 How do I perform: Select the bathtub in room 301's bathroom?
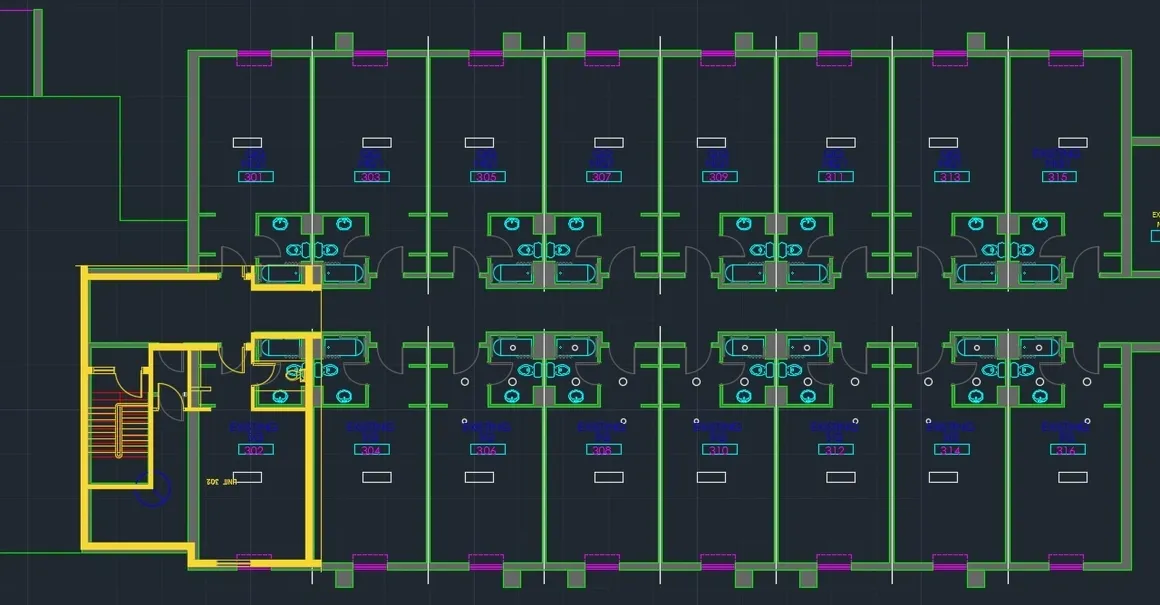(281, 273)
